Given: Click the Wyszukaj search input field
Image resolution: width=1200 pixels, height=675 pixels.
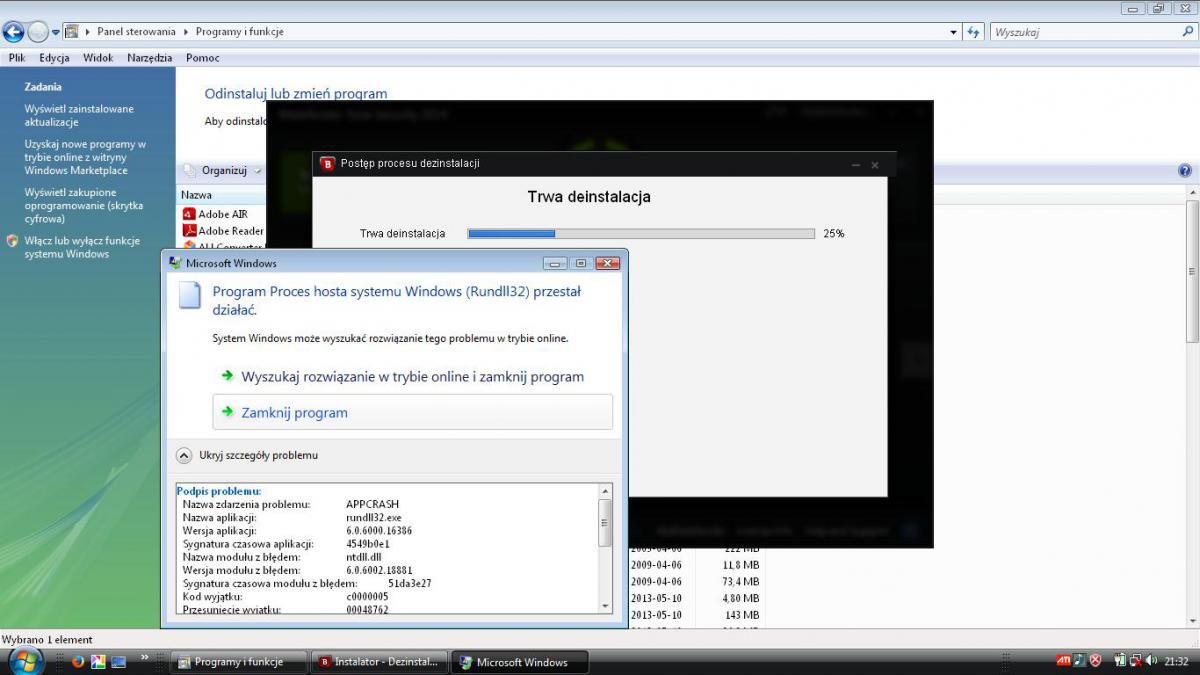Looking at the screenshot, I should (1084, 32).
